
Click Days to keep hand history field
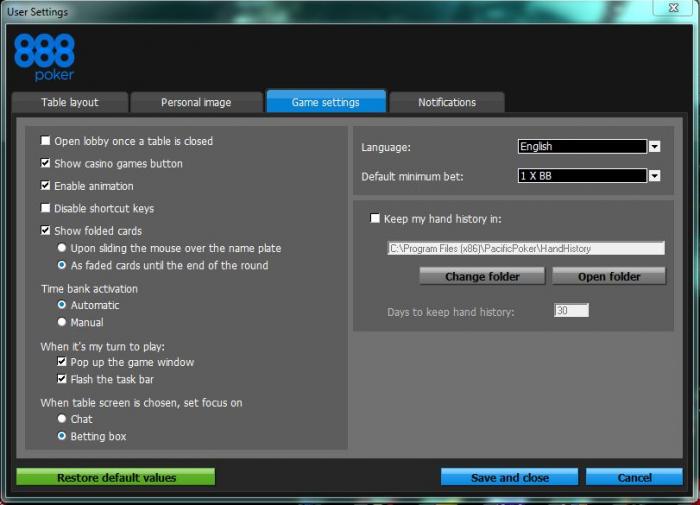tap(571, 311)
